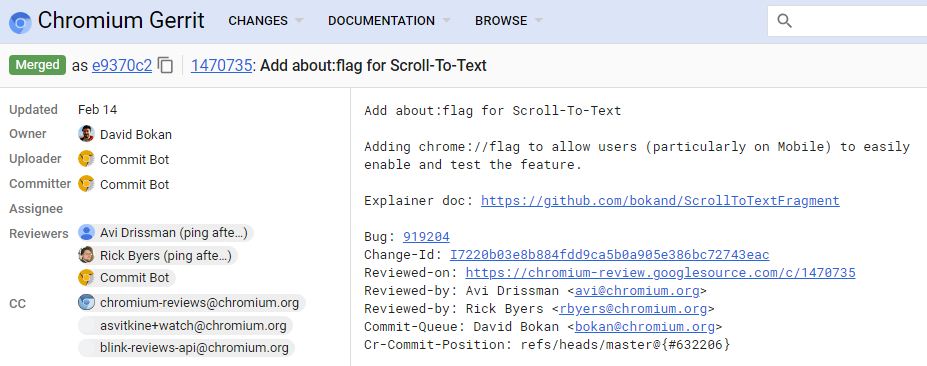Open the DOCUMENTATION menu
The width and height of the screenshot is (927, 366).
coord(381,21)
